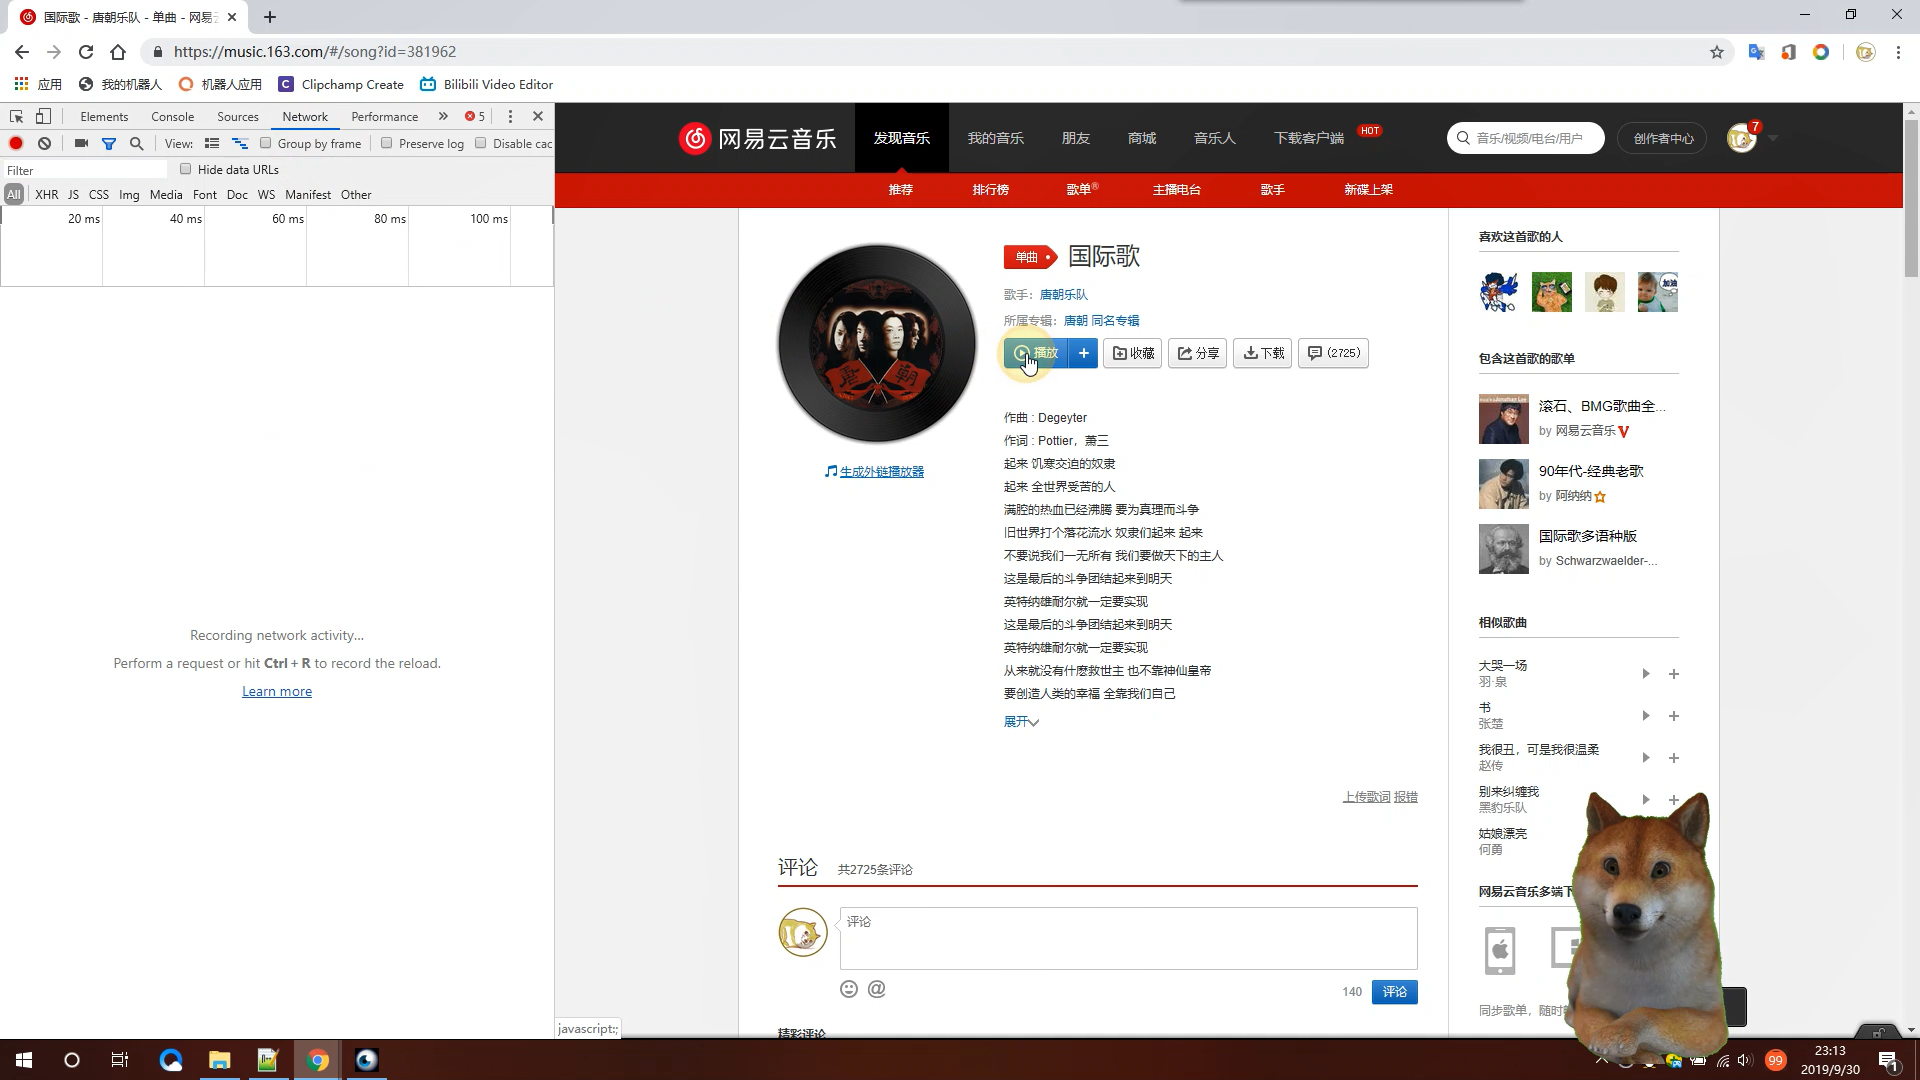This screenshot has width=1920, height=1080.
Task: Check the Hide data URLs checkbox
Action: (186, 169)
